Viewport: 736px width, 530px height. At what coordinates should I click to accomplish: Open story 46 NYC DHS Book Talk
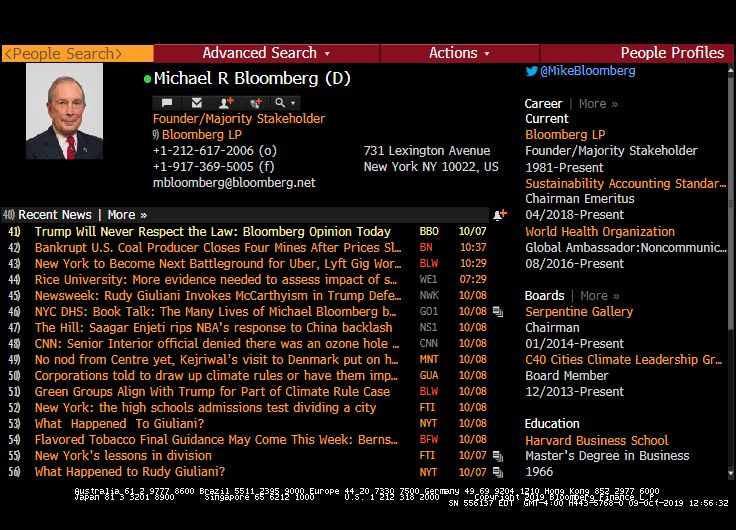(x=215, y=312)
